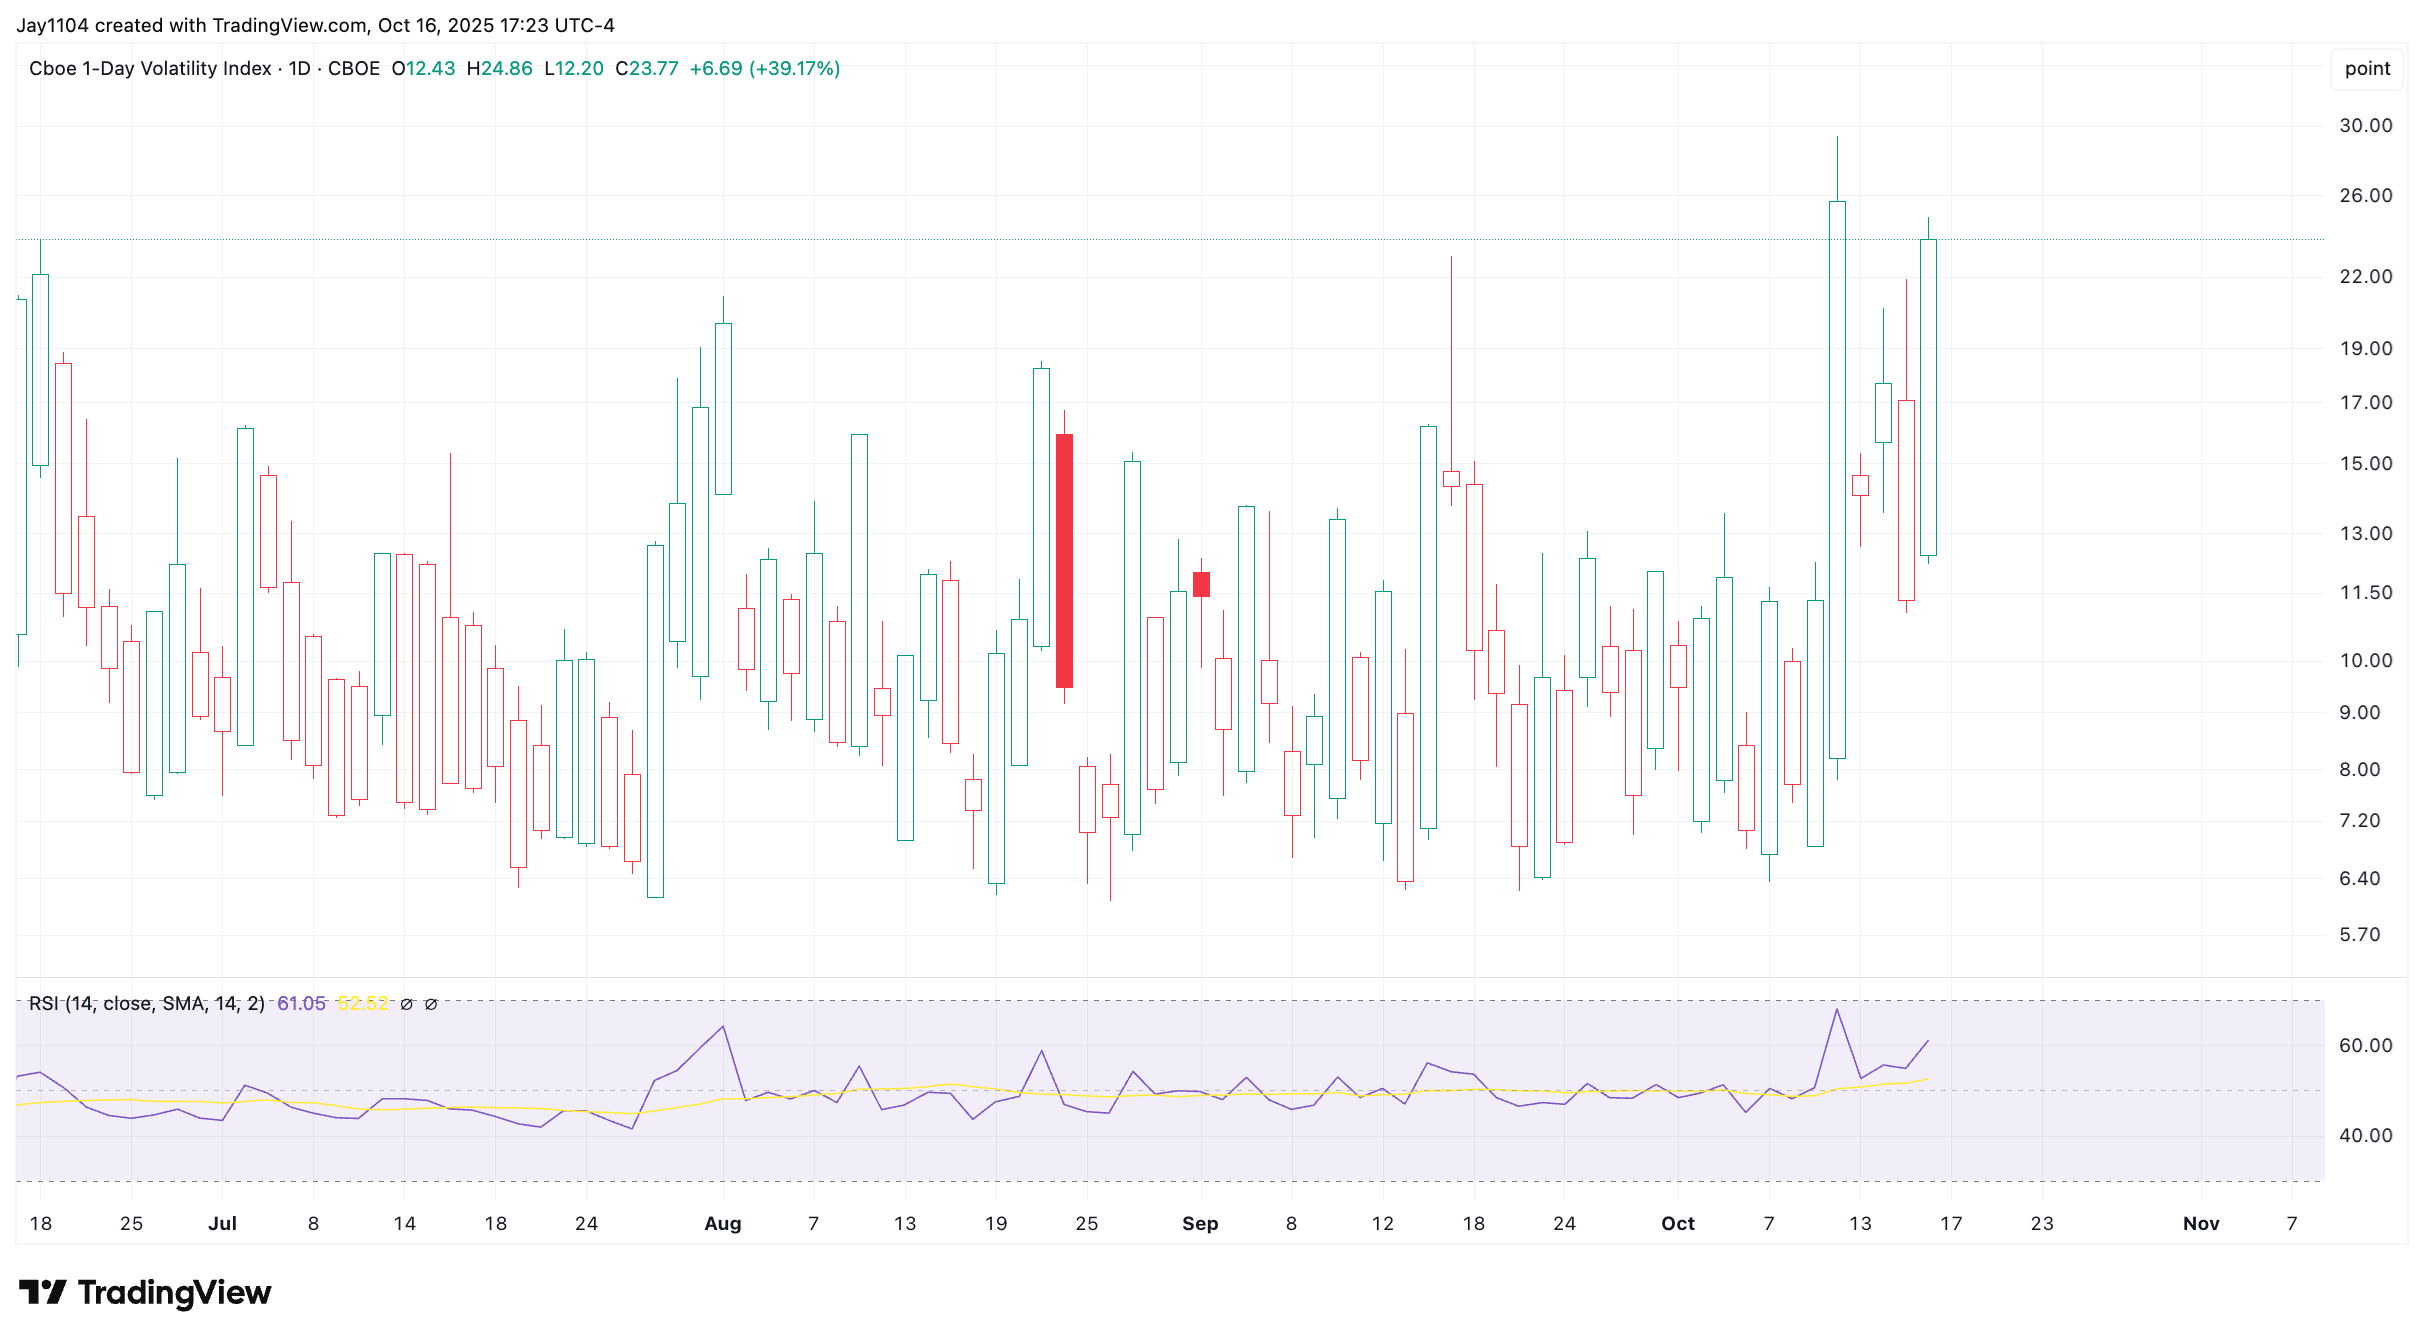Click the yellow RSI SMA value 52.52
The height and width of the screenshot is (1340, 2424).
coord(362,1003)
